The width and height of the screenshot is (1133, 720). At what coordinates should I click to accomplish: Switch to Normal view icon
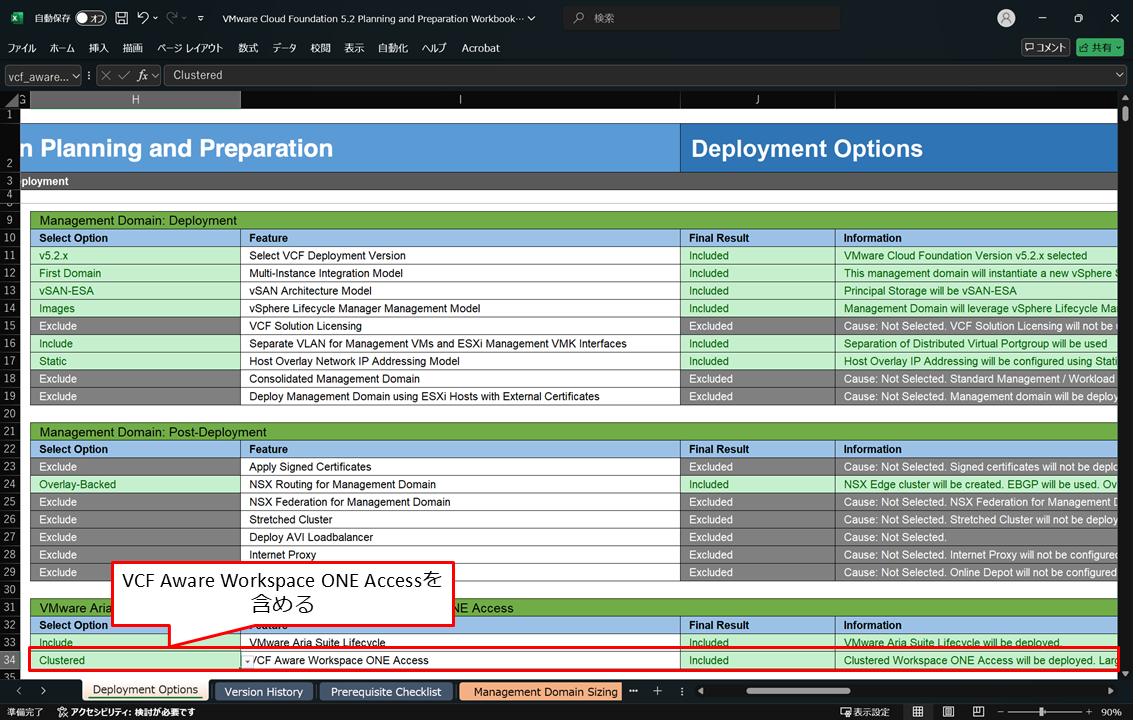pyautogui.click(x=918, y=712)
